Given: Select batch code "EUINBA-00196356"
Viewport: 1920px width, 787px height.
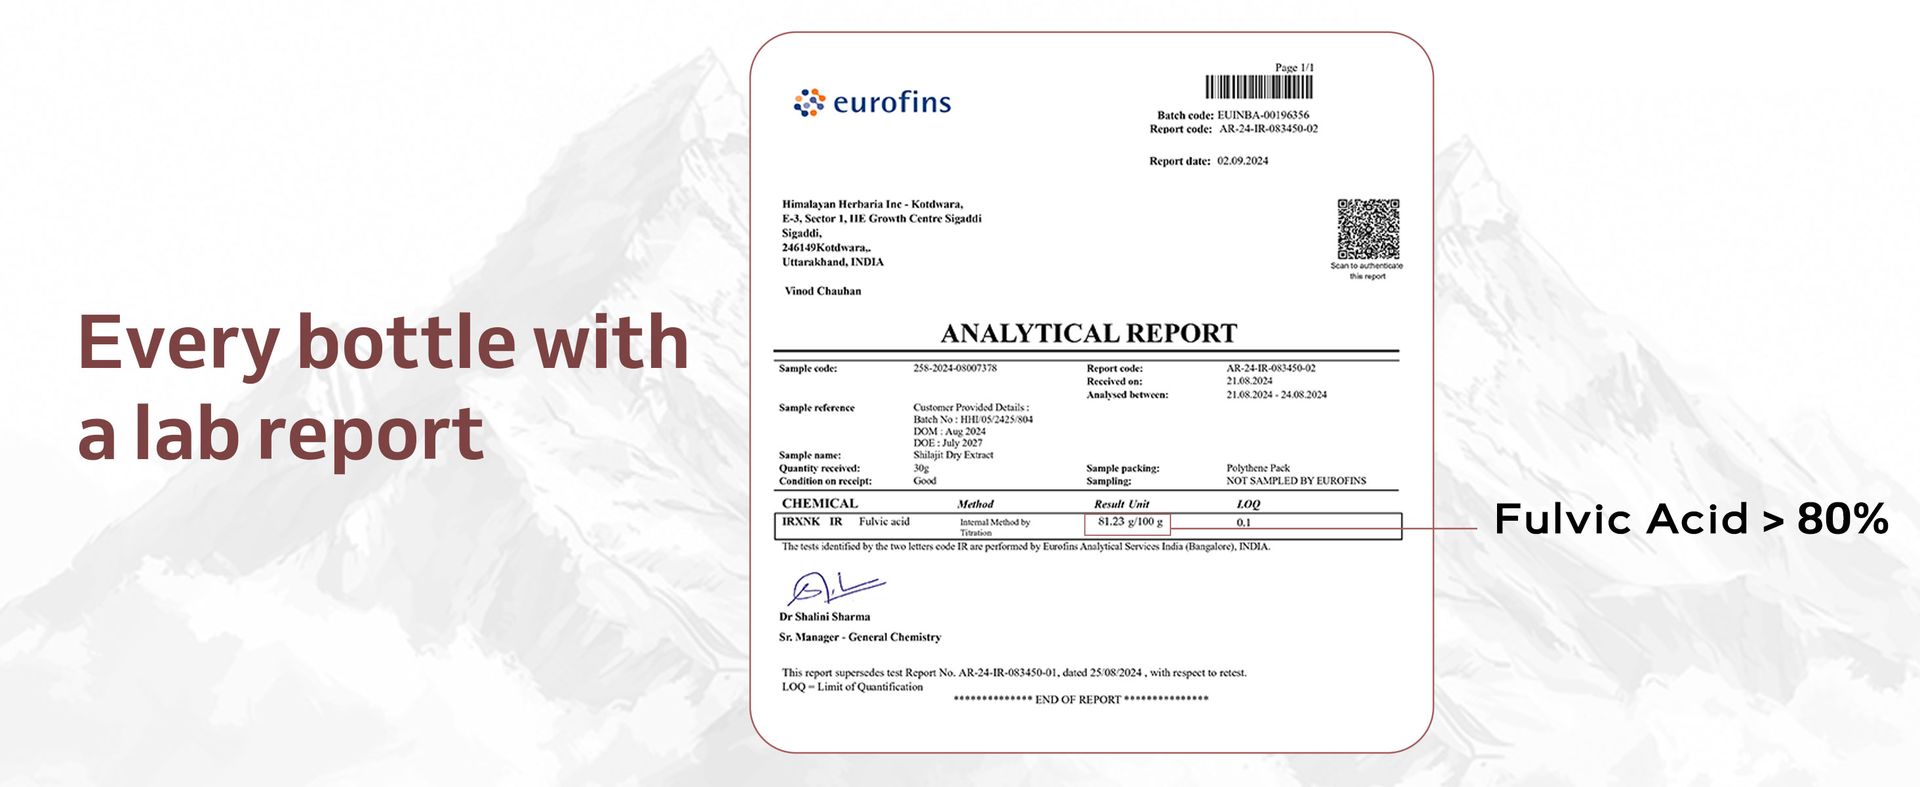Looking at the screenshot, I should click(1263, 115).
